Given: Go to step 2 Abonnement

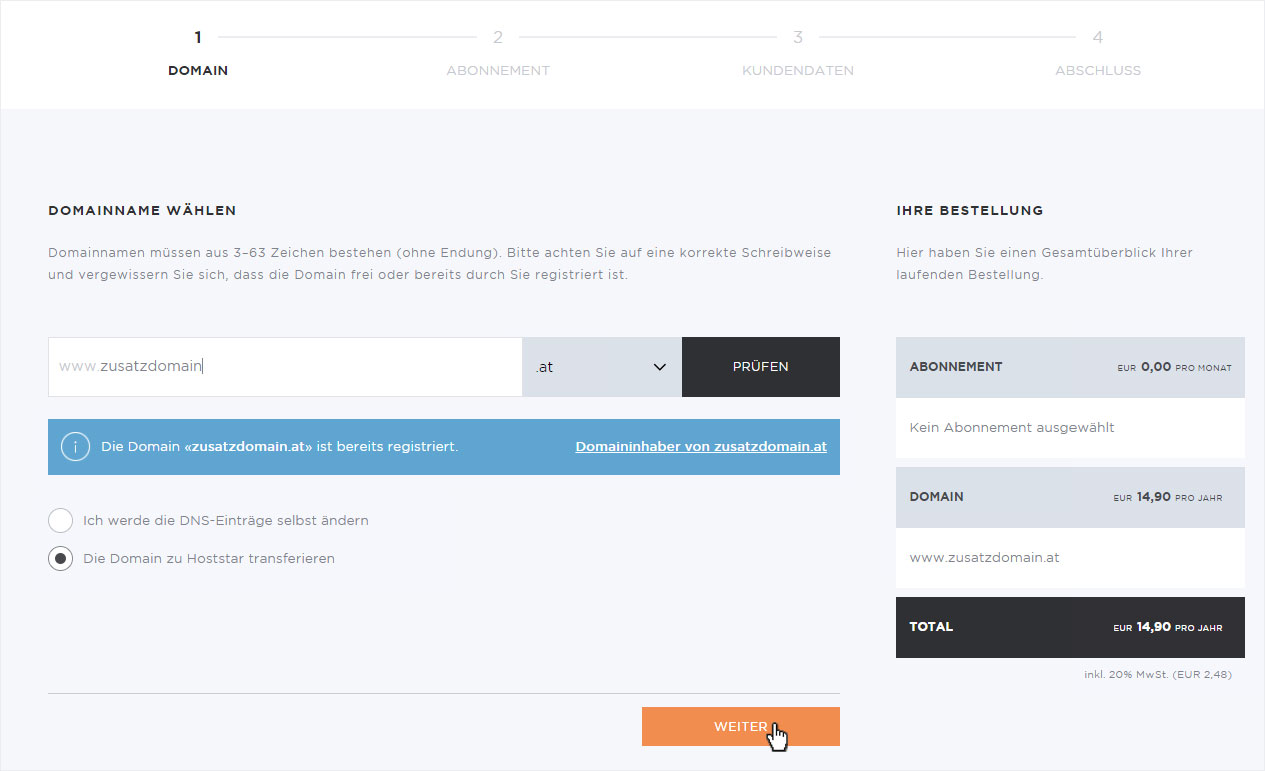Looking at the screenshot, I should [498, 54].
